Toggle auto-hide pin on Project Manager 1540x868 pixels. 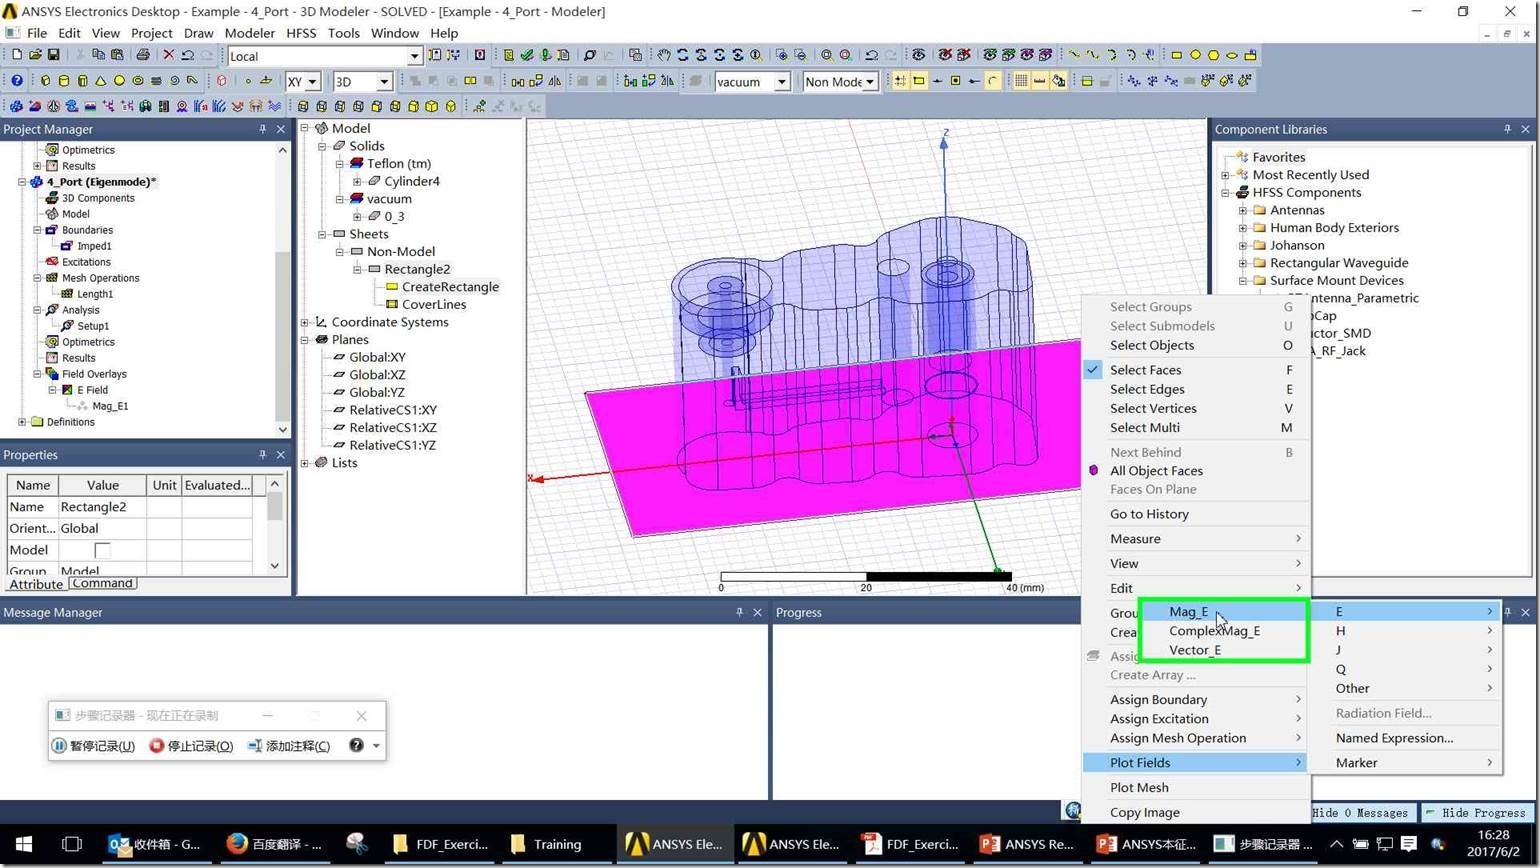[x=262, y=129]
